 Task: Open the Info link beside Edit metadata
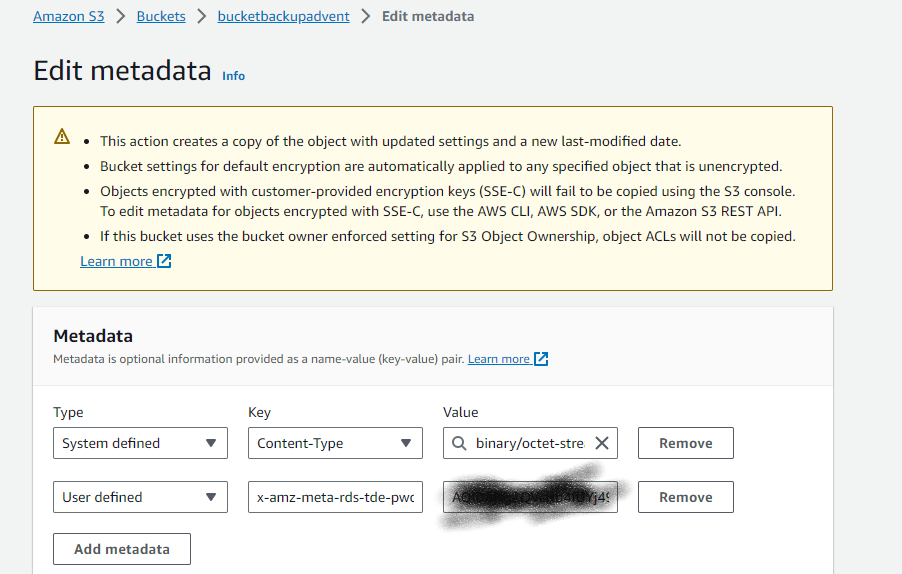click(233, 76)
